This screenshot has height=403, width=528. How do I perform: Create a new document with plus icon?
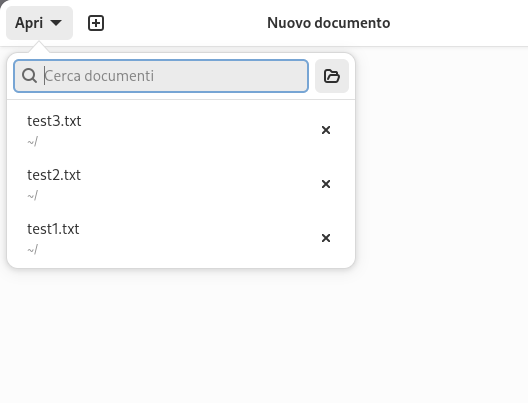[x=96, y=23]
